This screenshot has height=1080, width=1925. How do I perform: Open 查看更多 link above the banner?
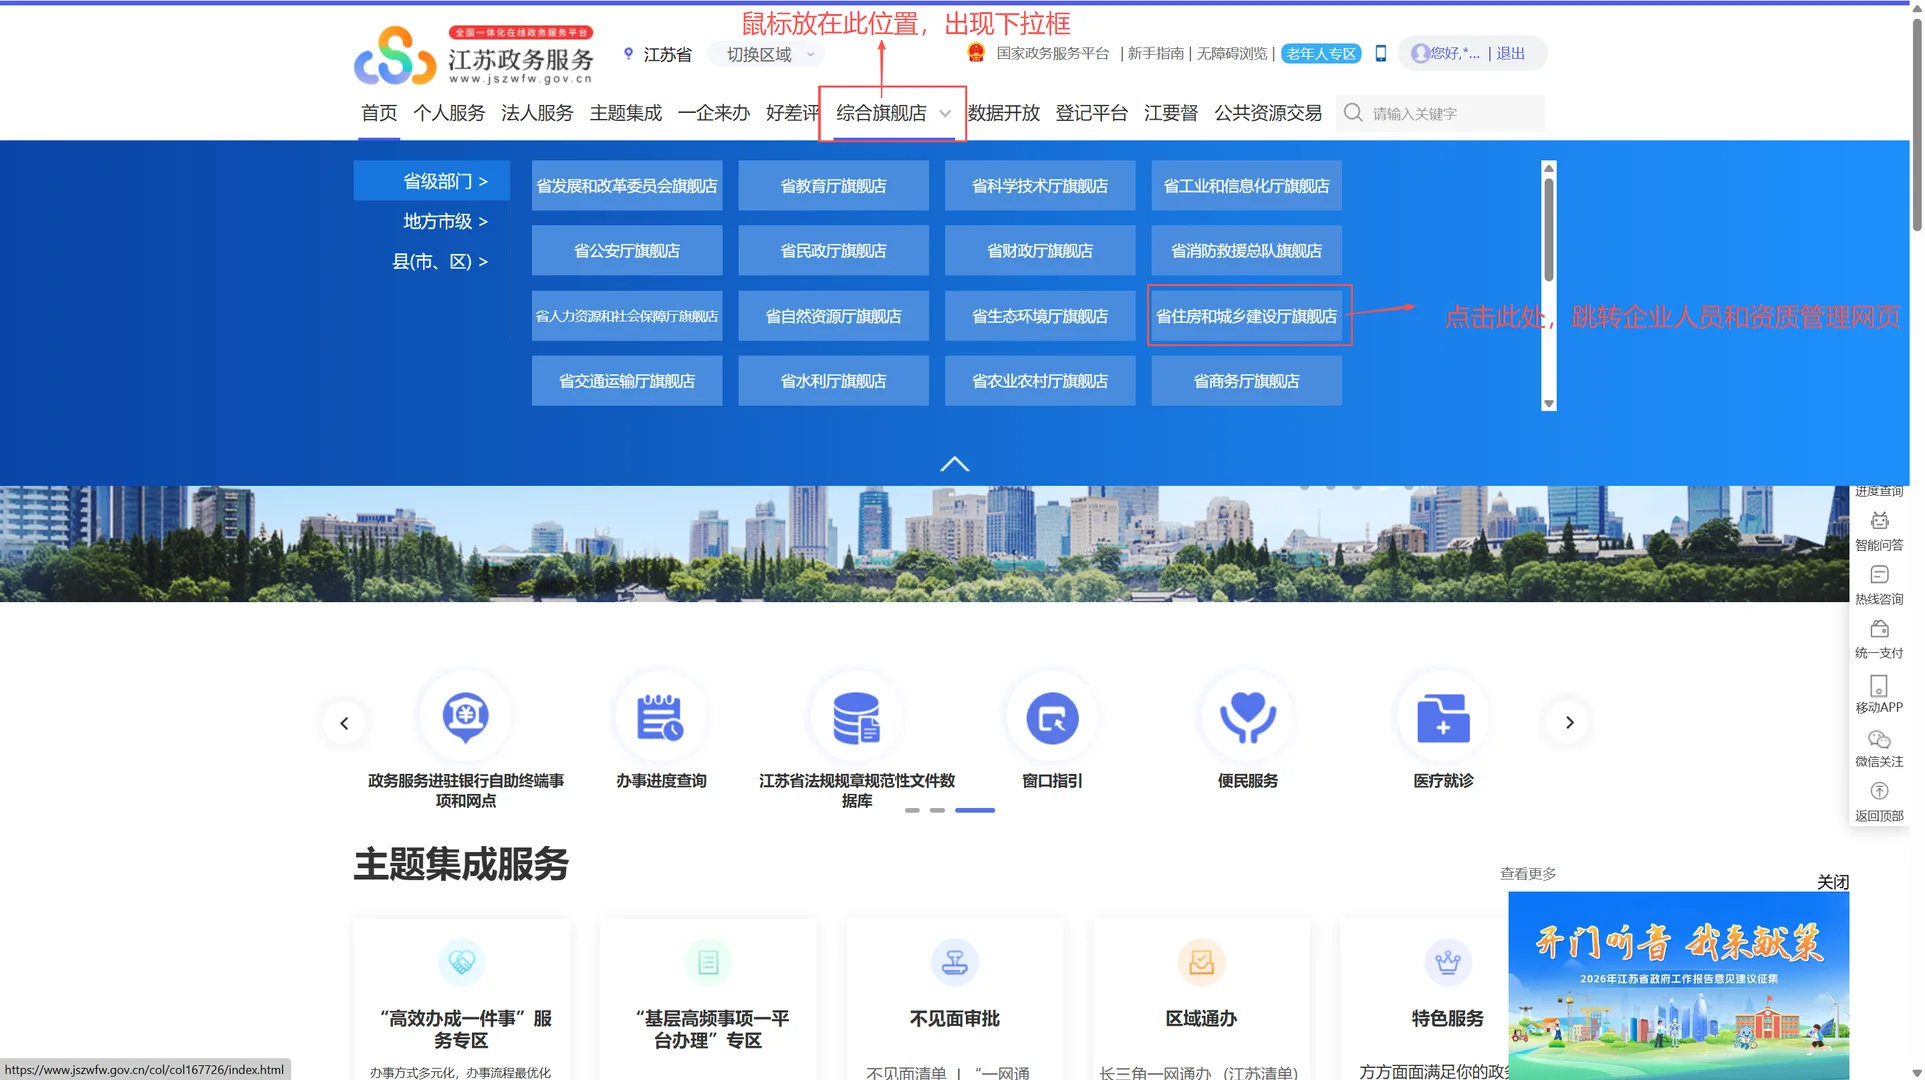tap(1528, 872)
